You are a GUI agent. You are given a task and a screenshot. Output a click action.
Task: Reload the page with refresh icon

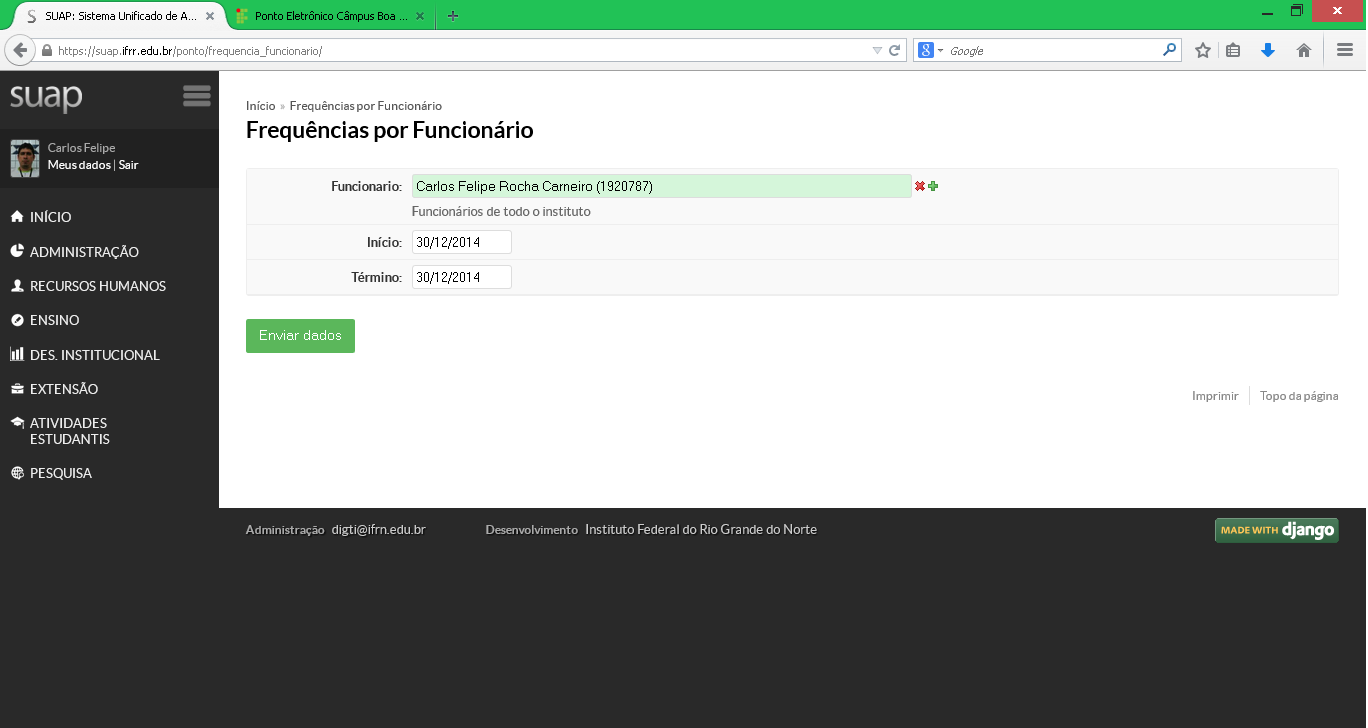click(x=895, y=50)
